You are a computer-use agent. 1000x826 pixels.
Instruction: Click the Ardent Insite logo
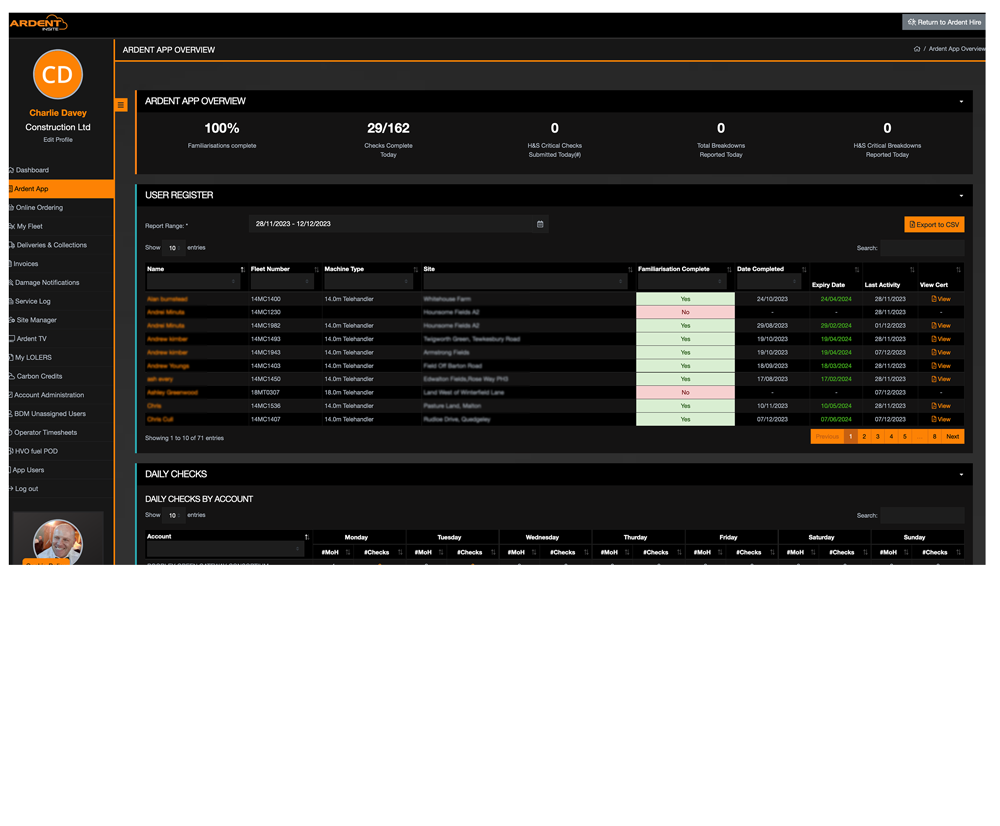point(38,24)
